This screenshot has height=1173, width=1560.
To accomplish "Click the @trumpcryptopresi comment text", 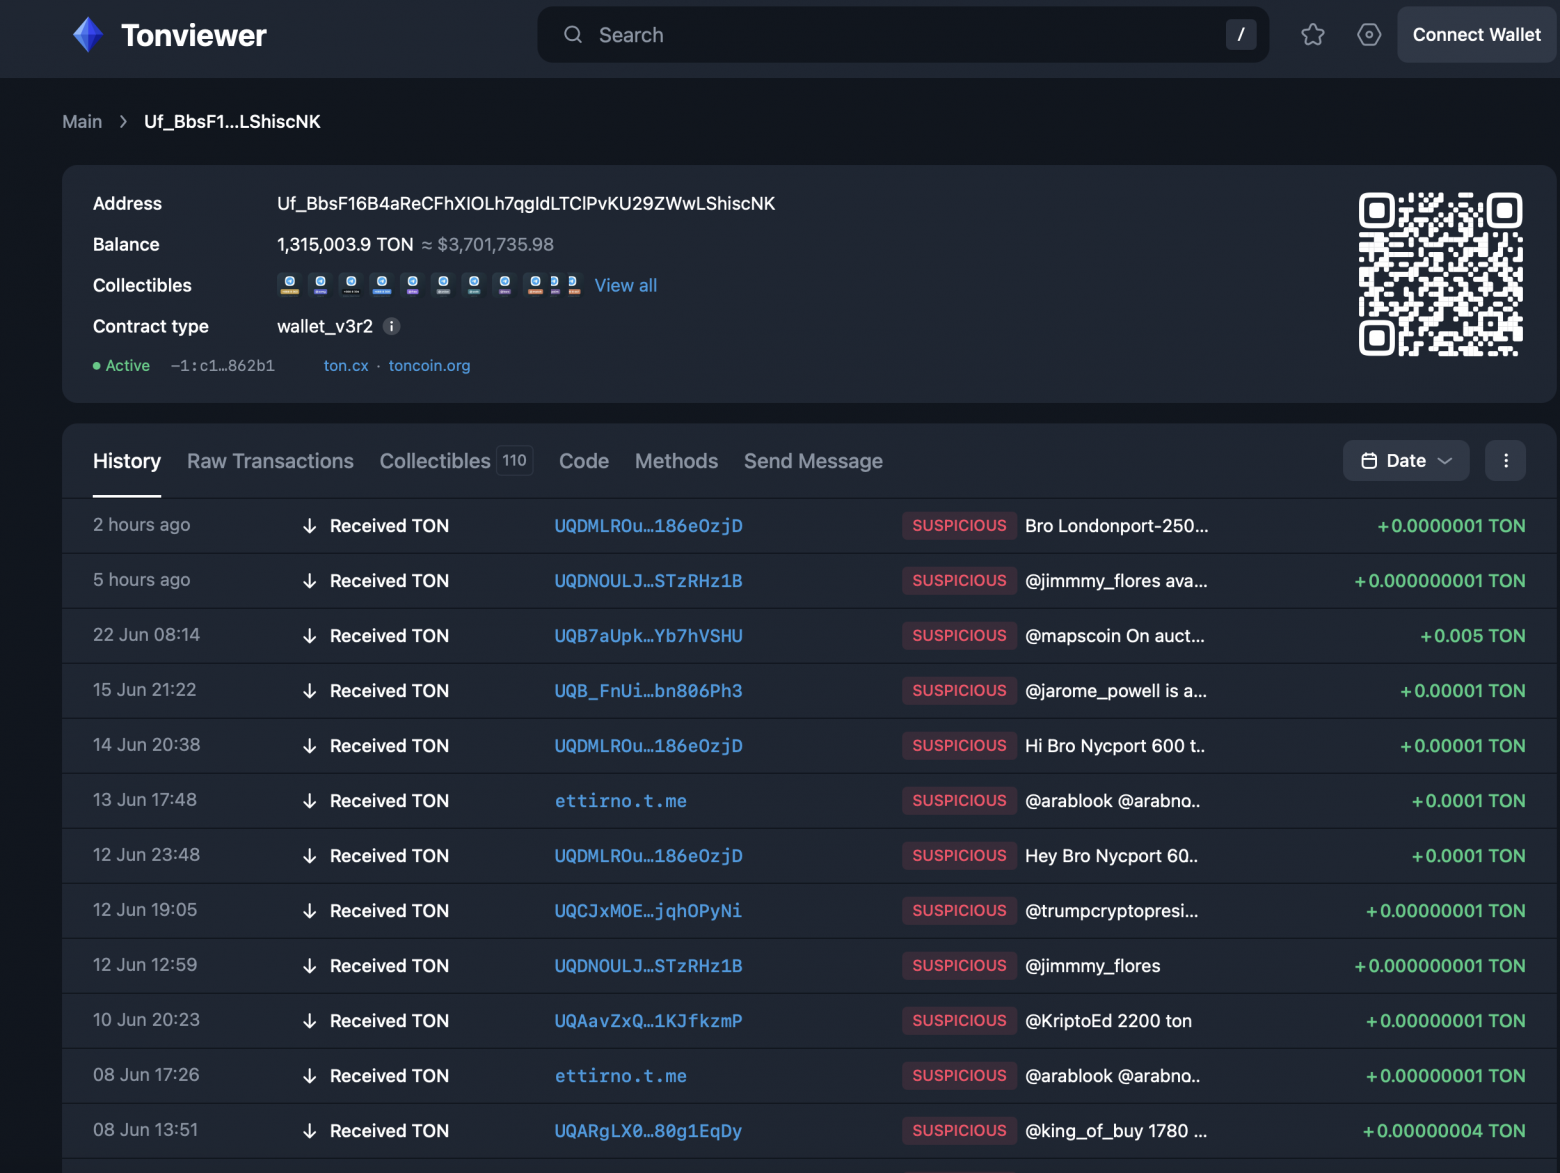I will 1112,911.
